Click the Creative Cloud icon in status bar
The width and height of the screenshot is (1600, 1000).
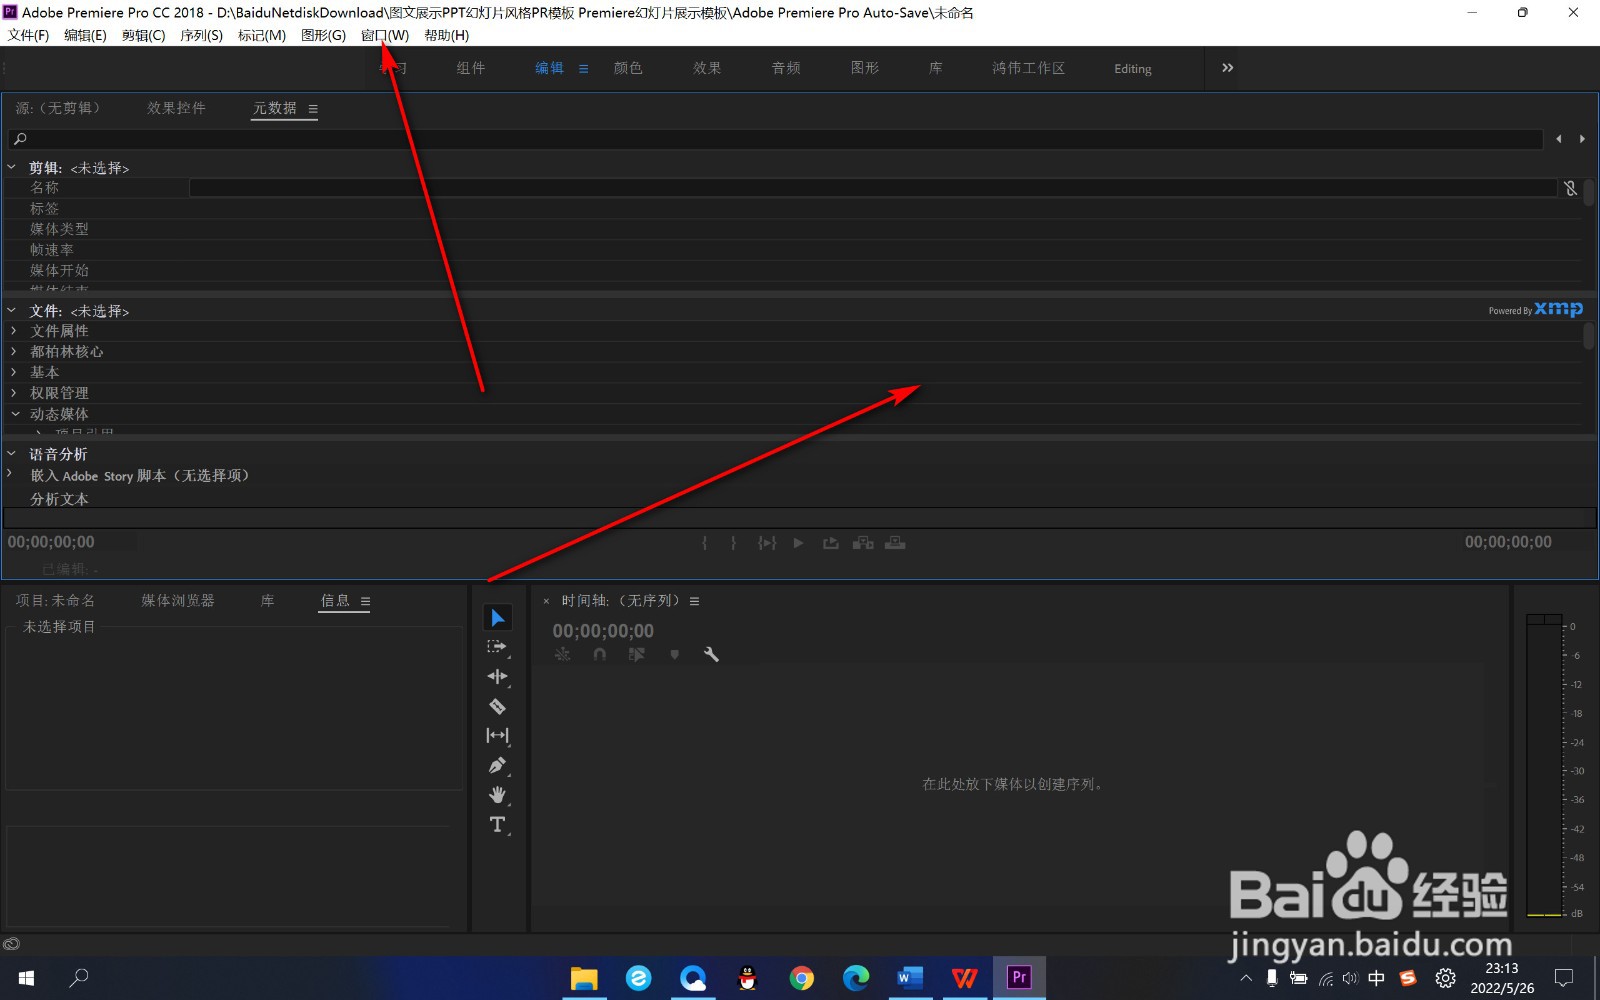pyautogui.click(x=11, y=944)
